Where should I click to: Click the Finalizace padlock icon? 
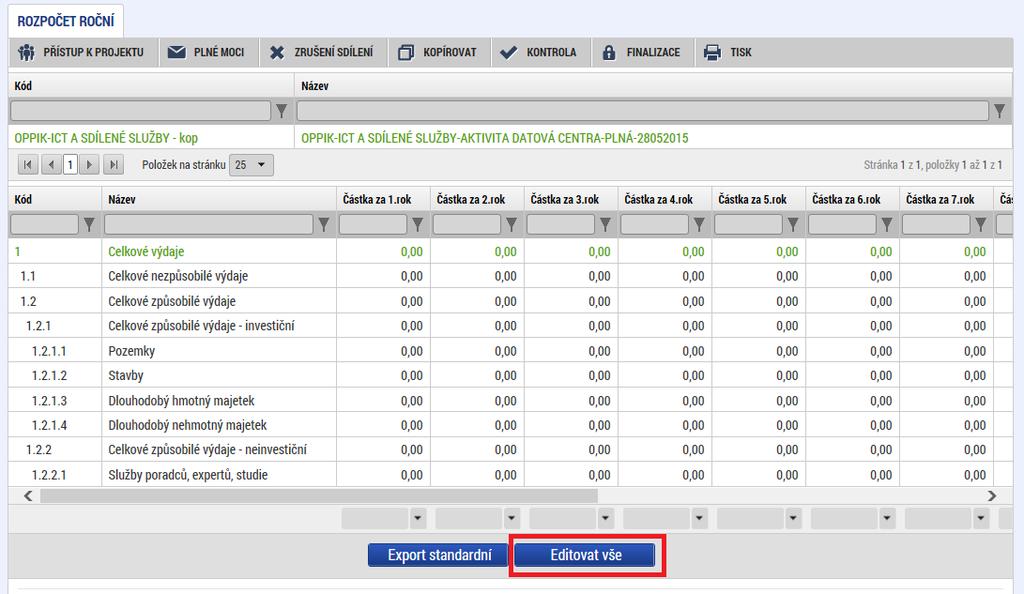coord(609,52)
